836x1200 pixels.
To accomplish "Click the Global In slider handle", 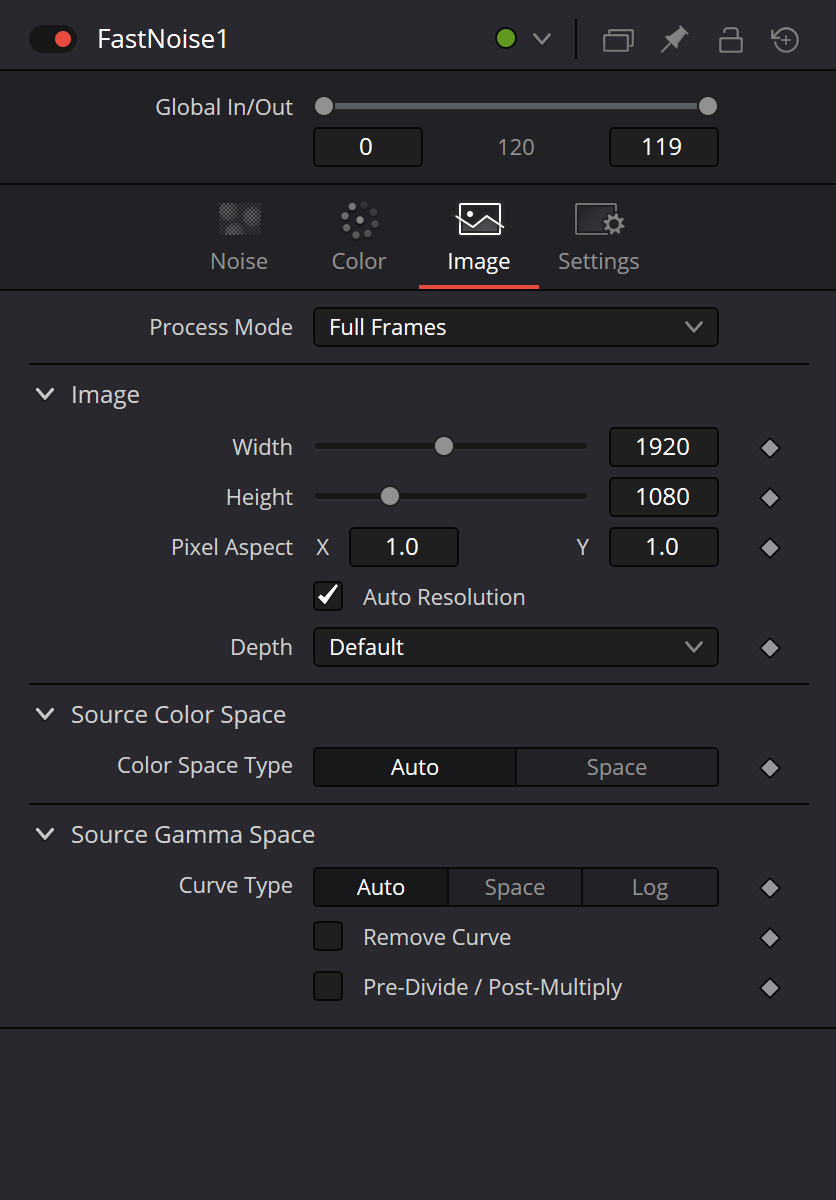I will (324, 106).
